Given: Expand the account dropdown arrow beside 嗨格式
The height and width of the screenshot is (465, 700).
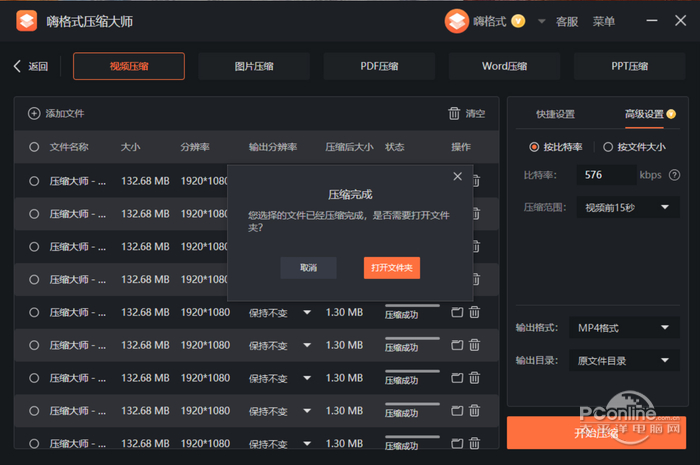Looking at the screenshot, I should point(542,21).
